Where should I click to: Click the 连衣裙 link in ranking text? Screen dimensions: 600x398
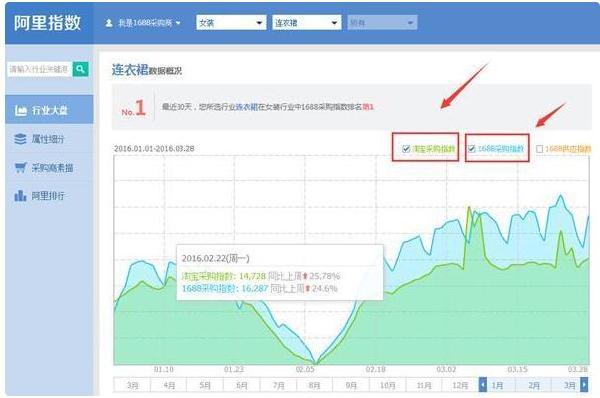(x=246, y=107)
